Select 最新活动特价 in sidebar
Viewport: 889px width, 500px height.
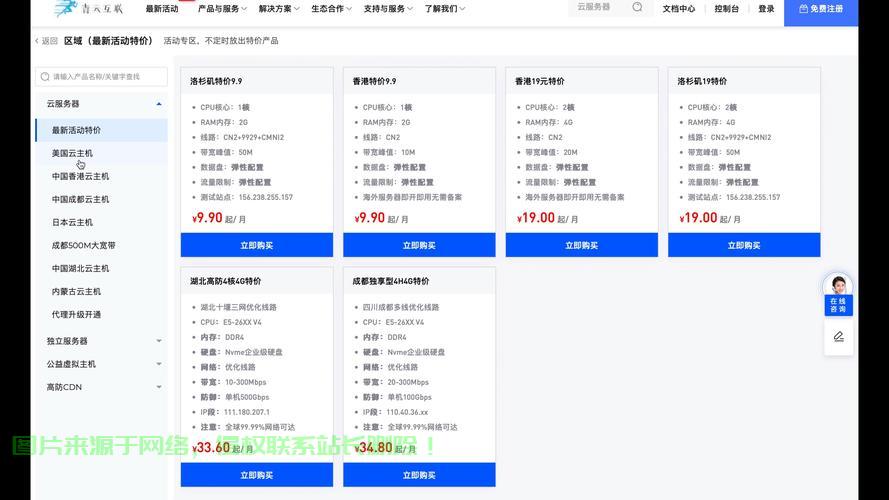pyautogui.click(x=101, y=130)
